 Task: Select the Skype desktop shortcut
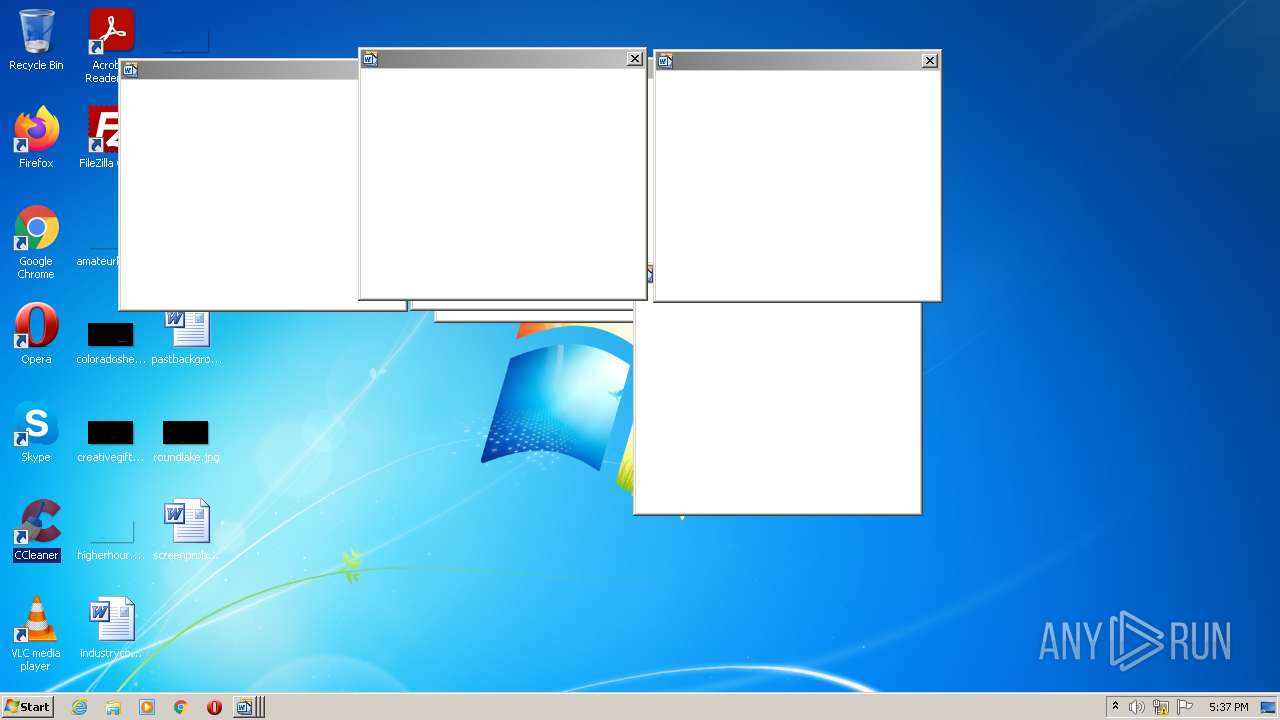click(x=36, y=432)
